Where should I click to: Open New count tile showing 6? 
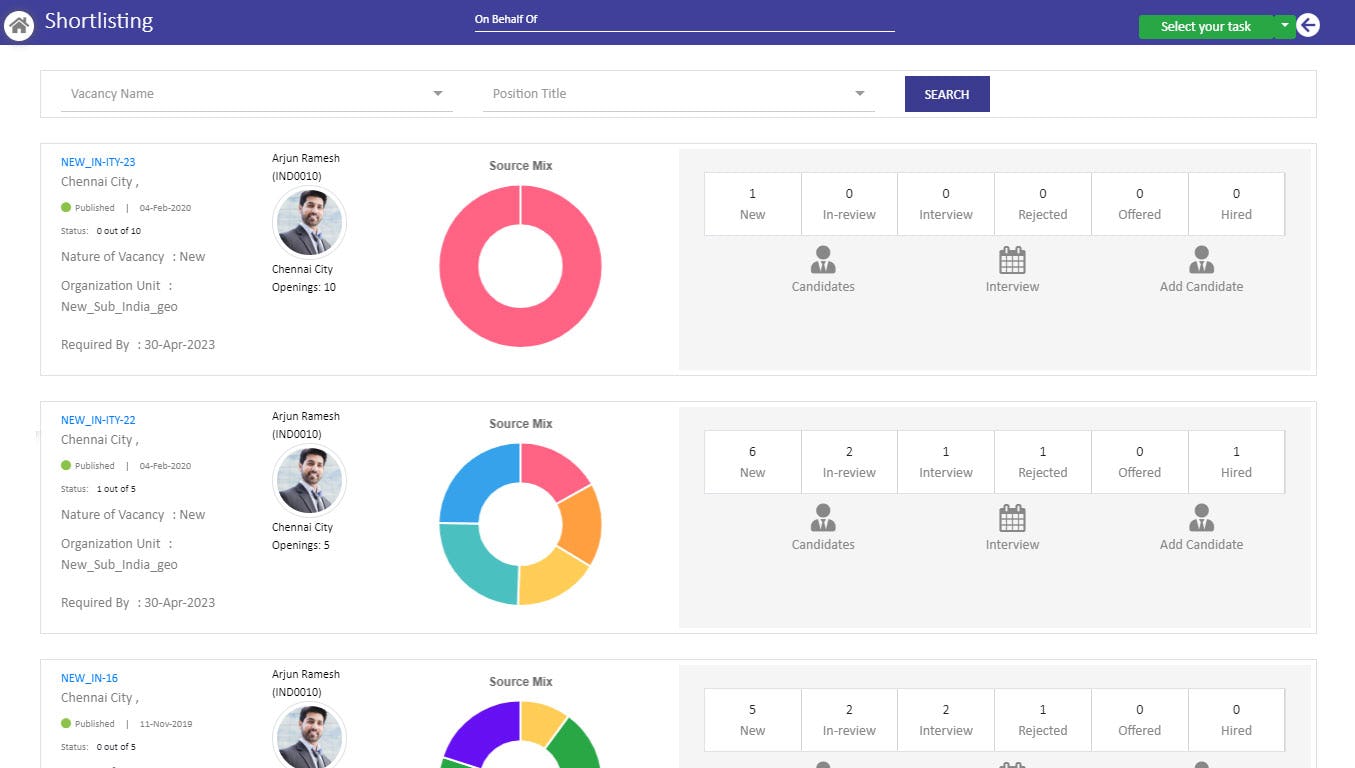pos(753,462)
